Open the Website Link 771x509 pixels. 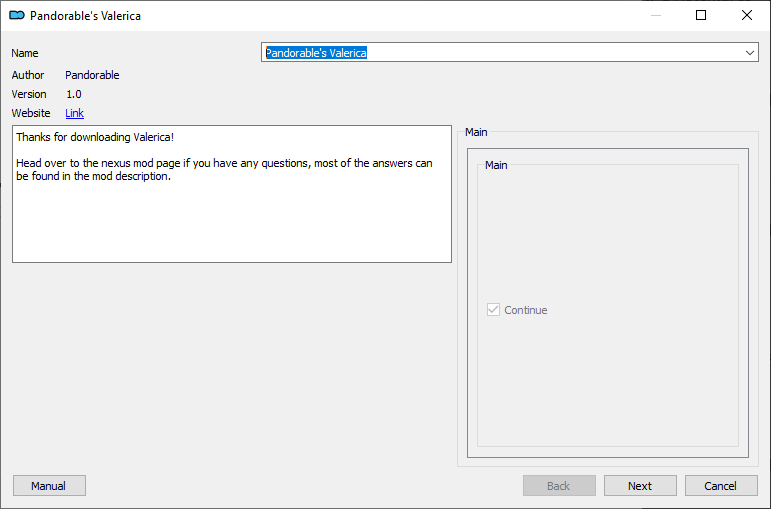(75, 113)
